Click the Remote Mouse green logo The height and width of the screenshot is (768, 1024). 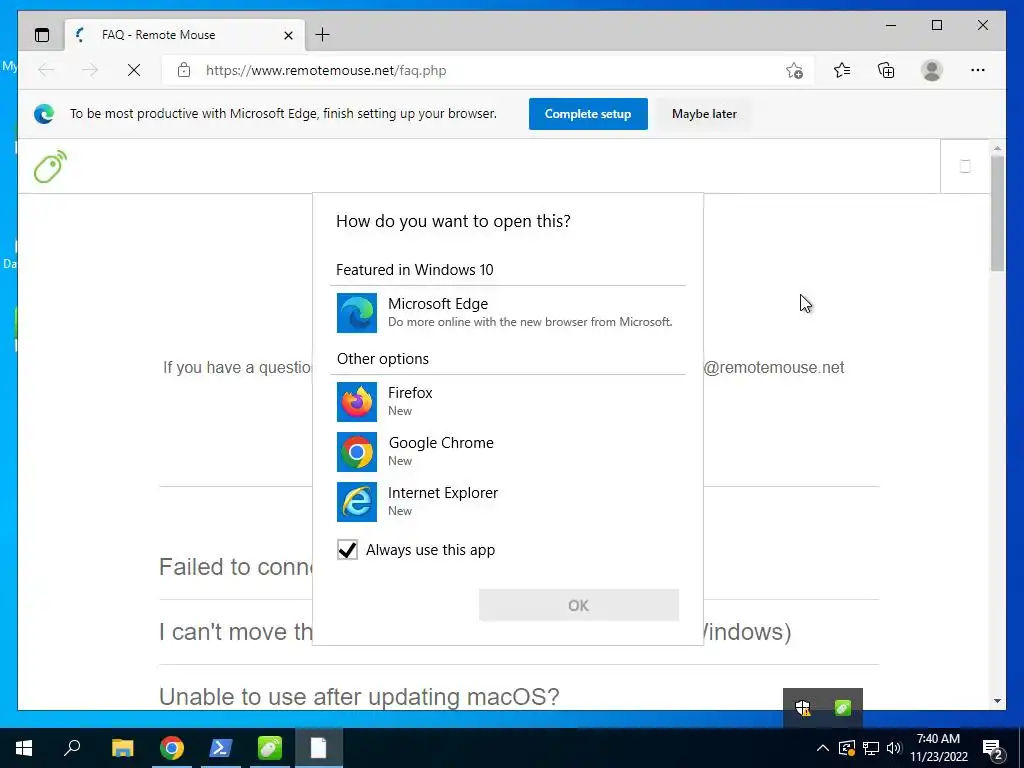[50, 167]
